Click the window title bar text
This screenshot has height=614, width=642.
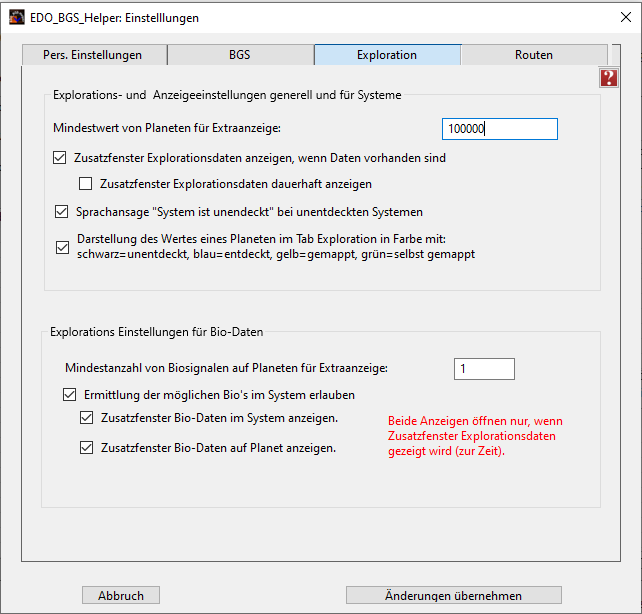pos(117,18)
